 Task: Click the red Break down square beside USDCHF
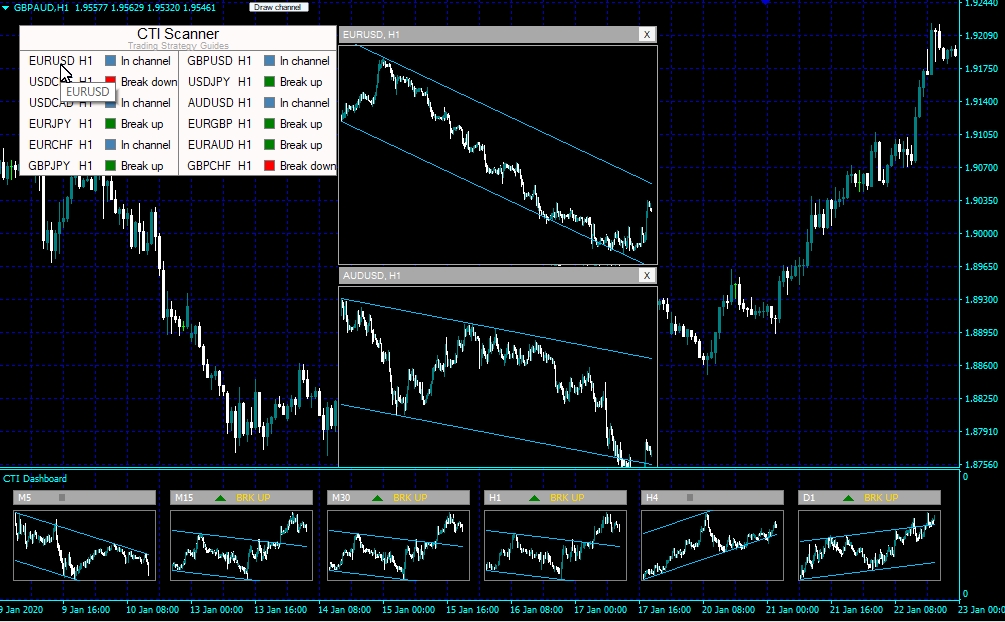click(x=110, y=81)
